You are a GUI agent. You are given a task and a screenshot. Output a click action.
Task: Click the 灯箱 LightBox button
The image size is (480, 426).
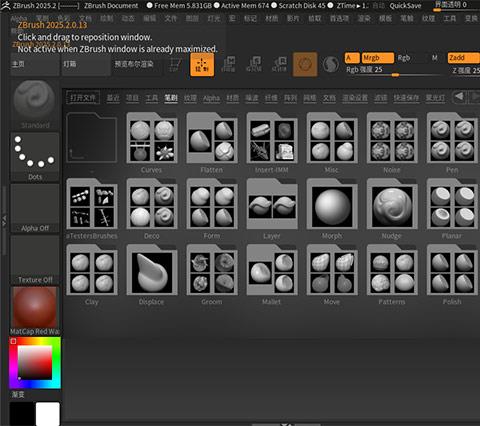86,65
